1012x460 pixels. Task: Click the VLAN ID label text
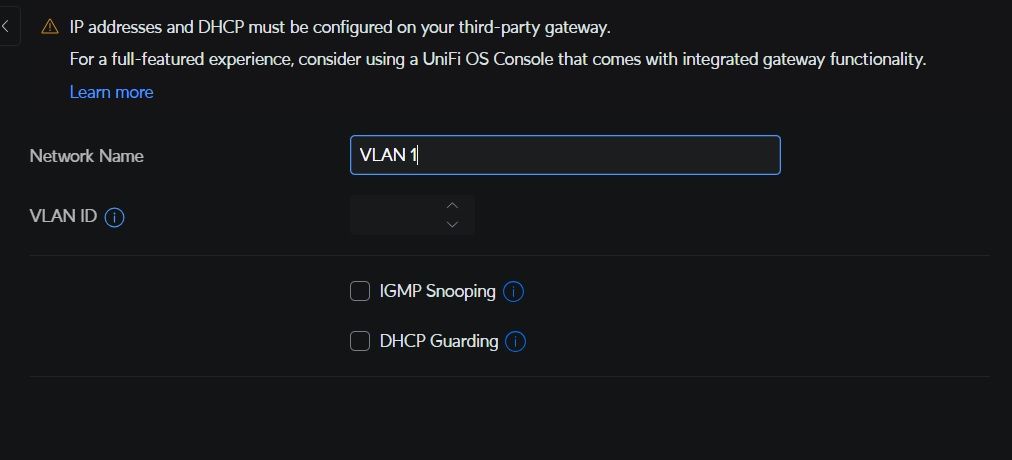[63, 216]
